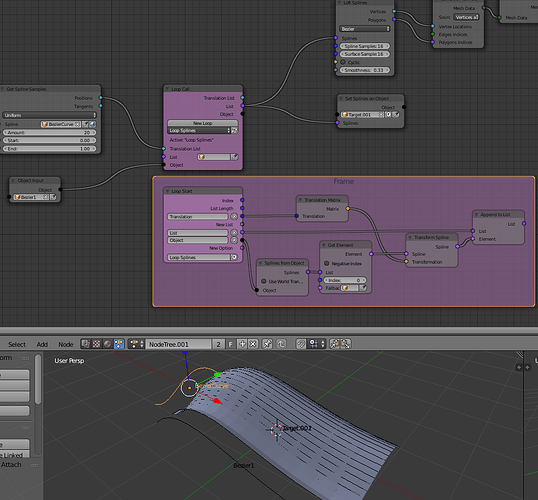The image size is (538, 500).
Task: Toggle the pin node tree icon
Action: click(267, 344)
